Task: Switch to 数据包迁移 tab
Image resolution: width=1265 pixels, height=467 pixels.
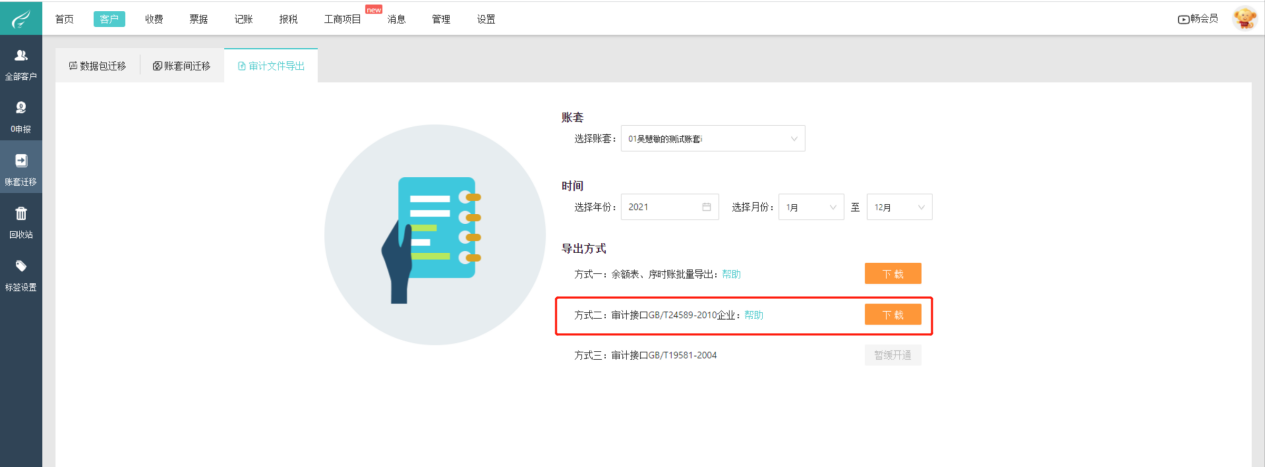Action: pyautogui.click(x=97, y=66)
